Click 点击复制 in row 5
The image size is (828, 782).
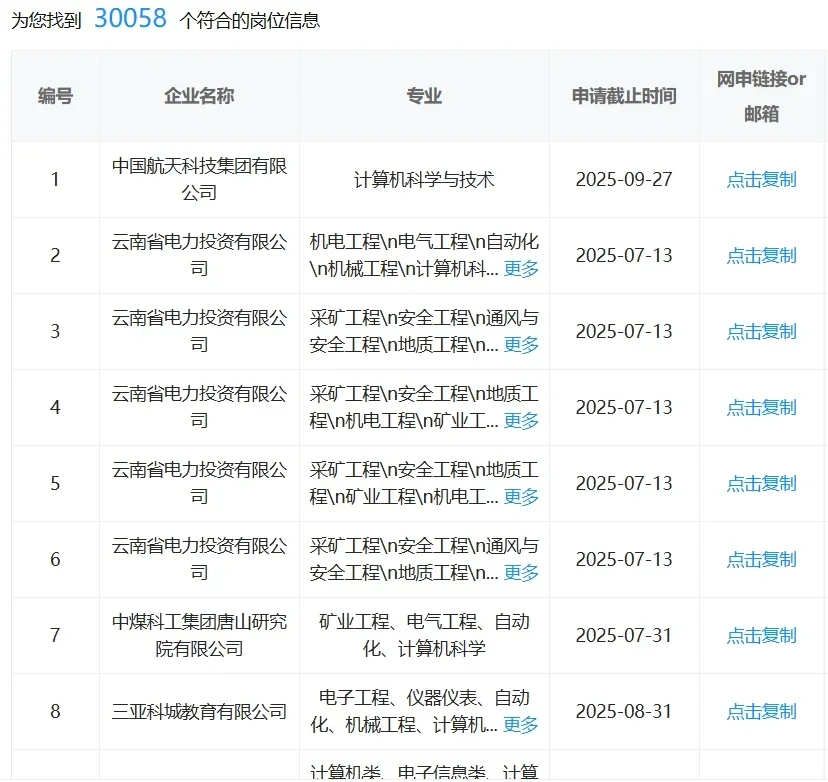761,484
